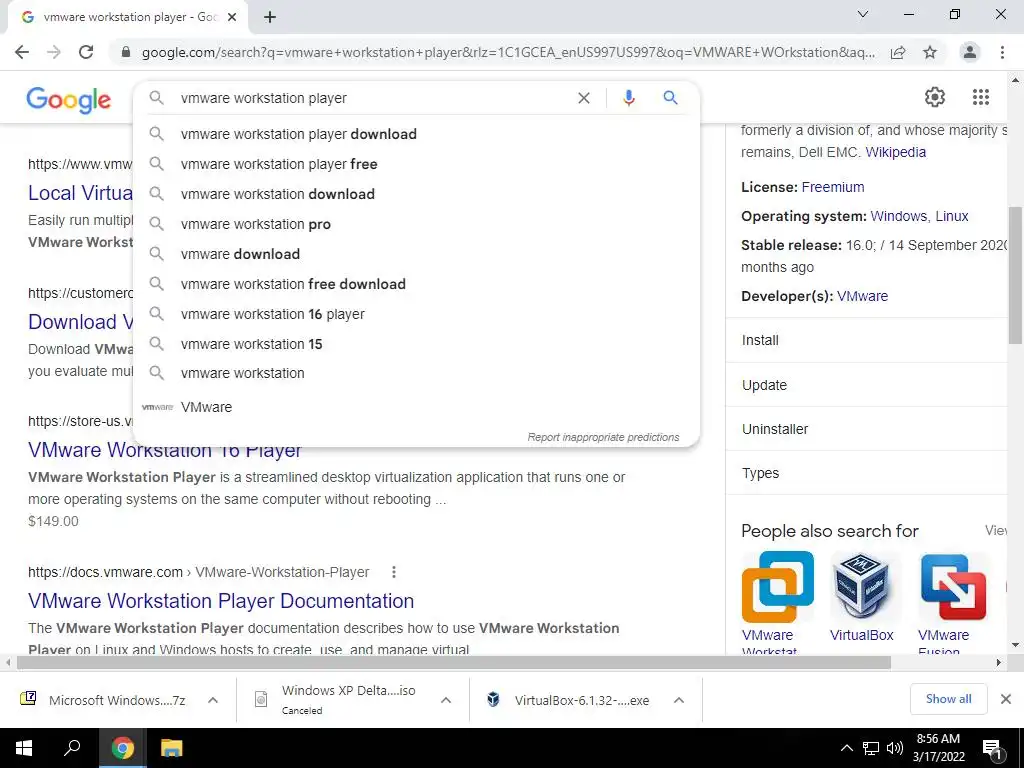Expand the Install section in knowledge panel
Screen dimensions: 1024x768
[867, 340]
